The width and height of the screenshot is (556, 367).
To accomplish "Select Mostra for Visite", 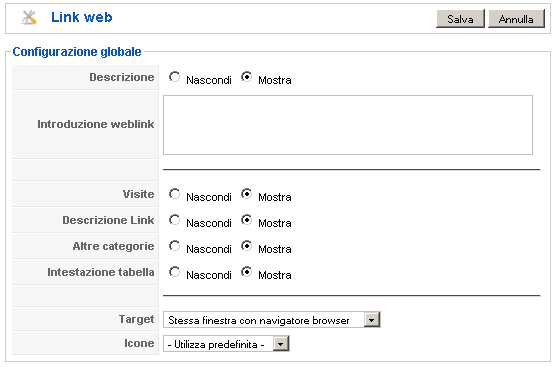I will pos(246,194).
